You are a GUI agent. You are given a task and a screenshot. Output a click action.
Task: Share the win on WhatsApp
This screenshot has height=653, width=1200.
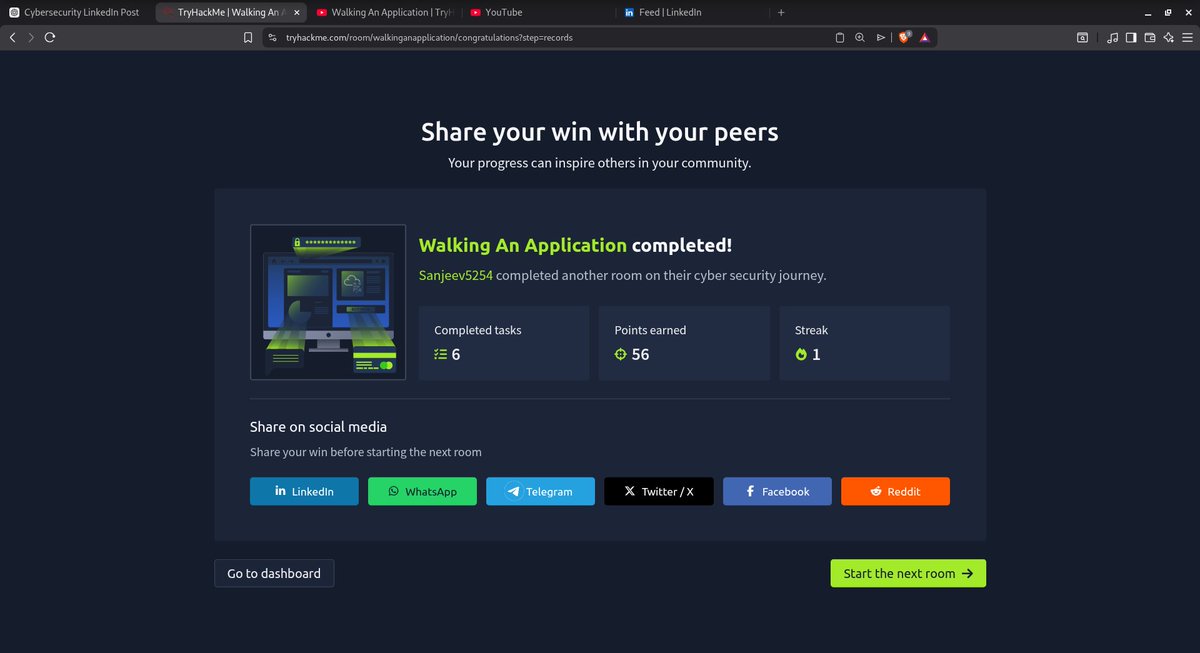pyautogui.click(x=422, y=491)
